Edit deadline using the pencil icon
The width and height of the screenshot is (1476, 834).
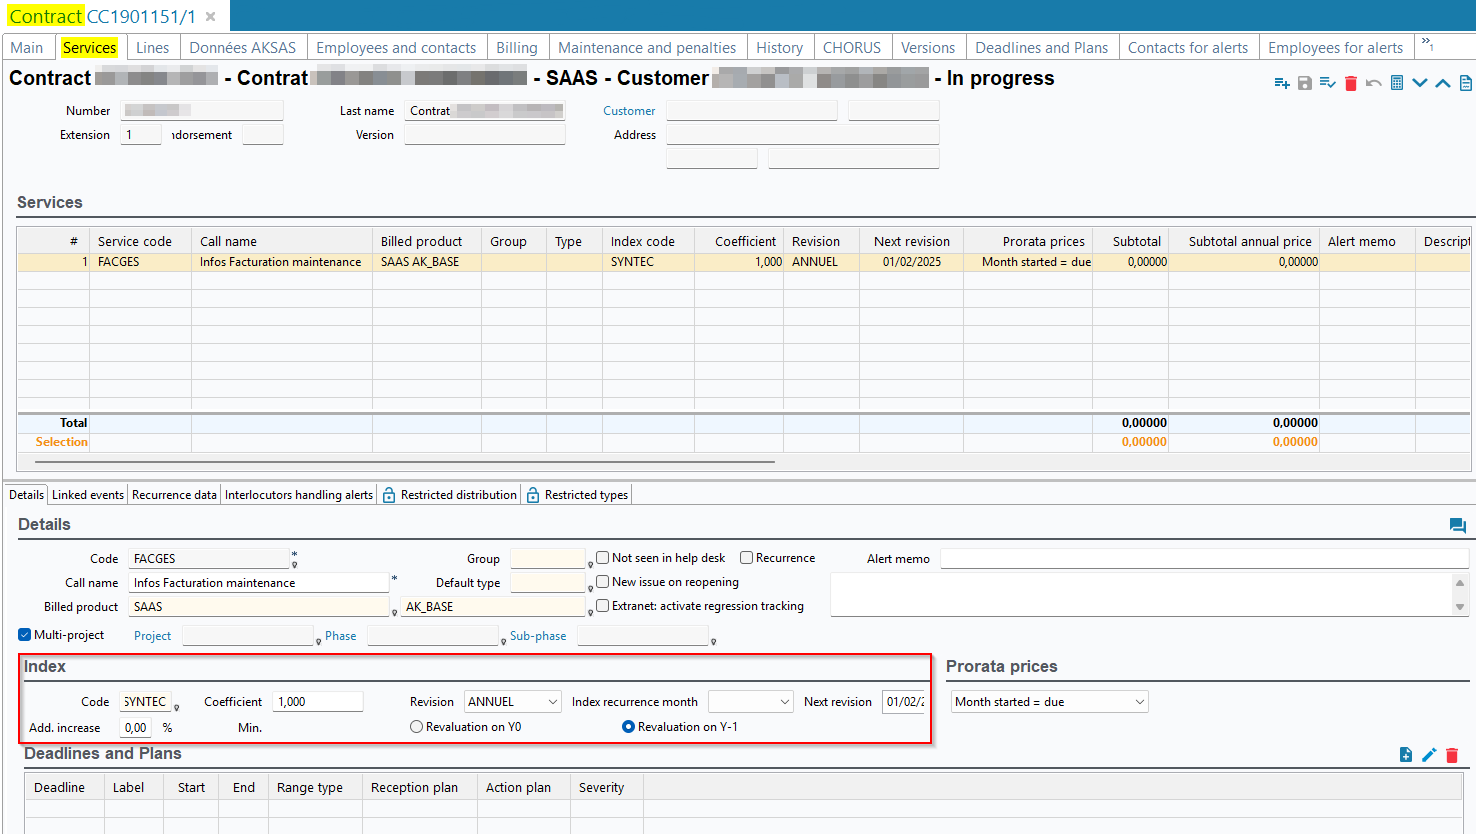(1429, 755)
